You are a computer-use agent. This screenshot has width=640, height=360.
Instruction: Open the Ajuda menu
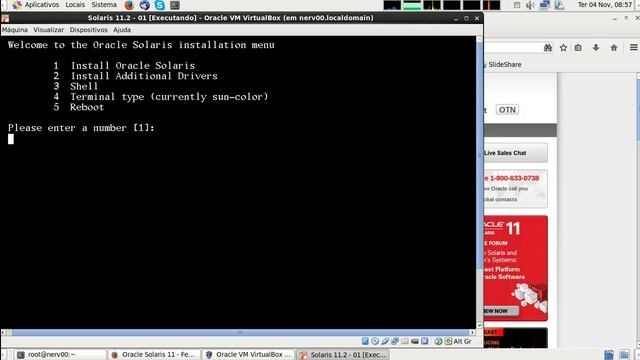coord(122,30)
